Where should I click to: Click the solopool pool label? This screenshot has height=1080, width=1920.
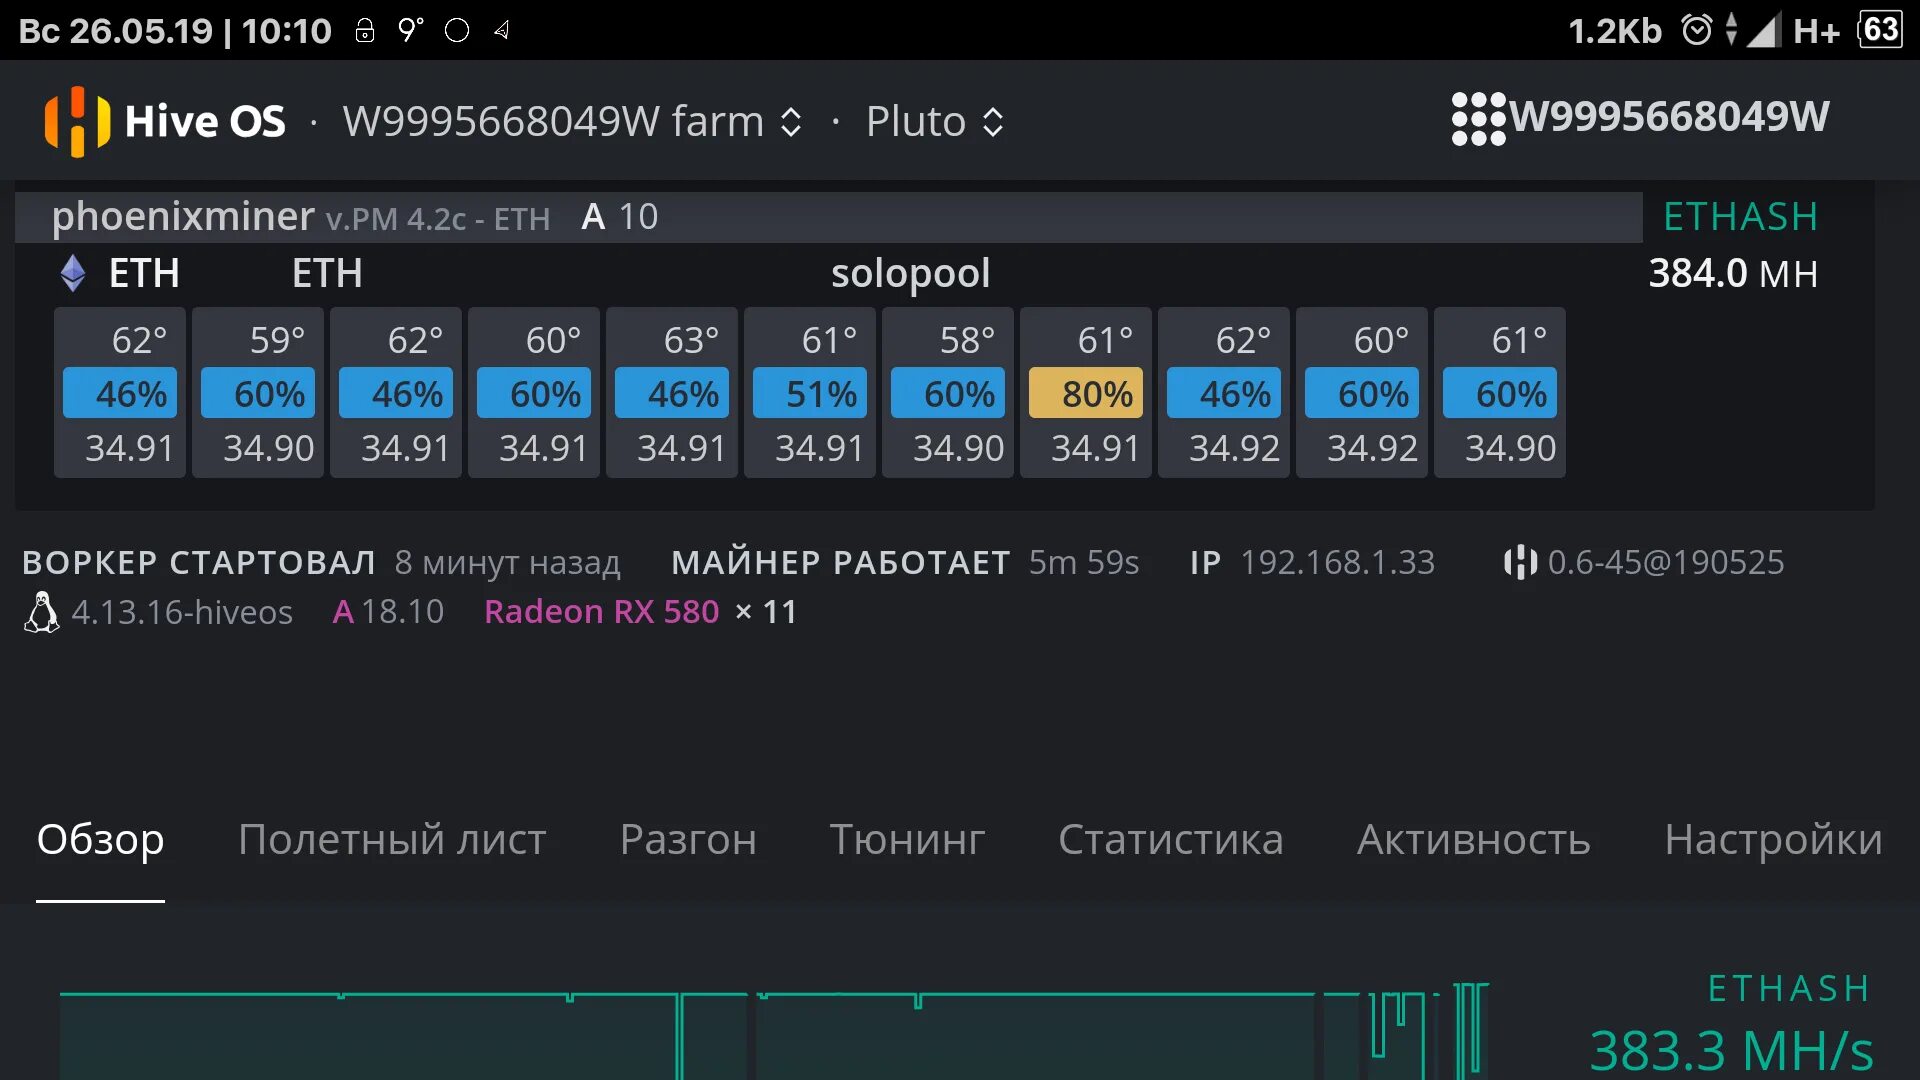coord(910,273)
